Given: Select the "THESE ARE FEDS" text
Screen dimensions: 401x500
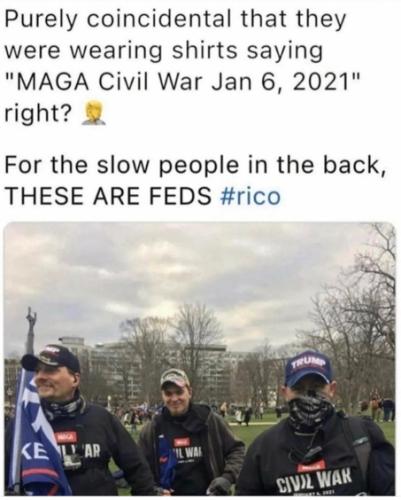Looking at the screenshot, I should point(109,196).
